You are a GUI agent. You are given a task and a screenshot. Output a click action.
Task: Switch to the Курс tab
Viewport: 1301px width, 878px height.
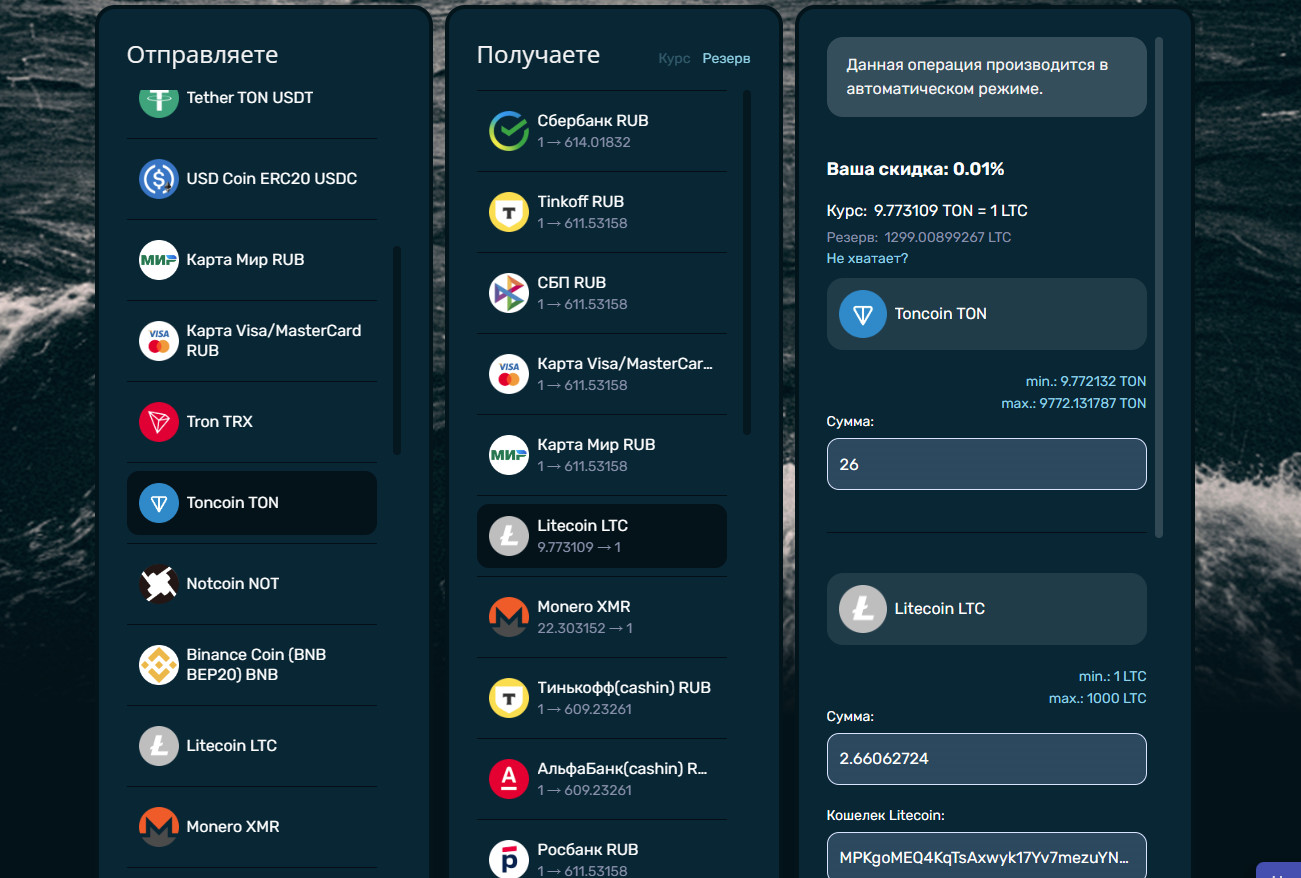point(674,58)
